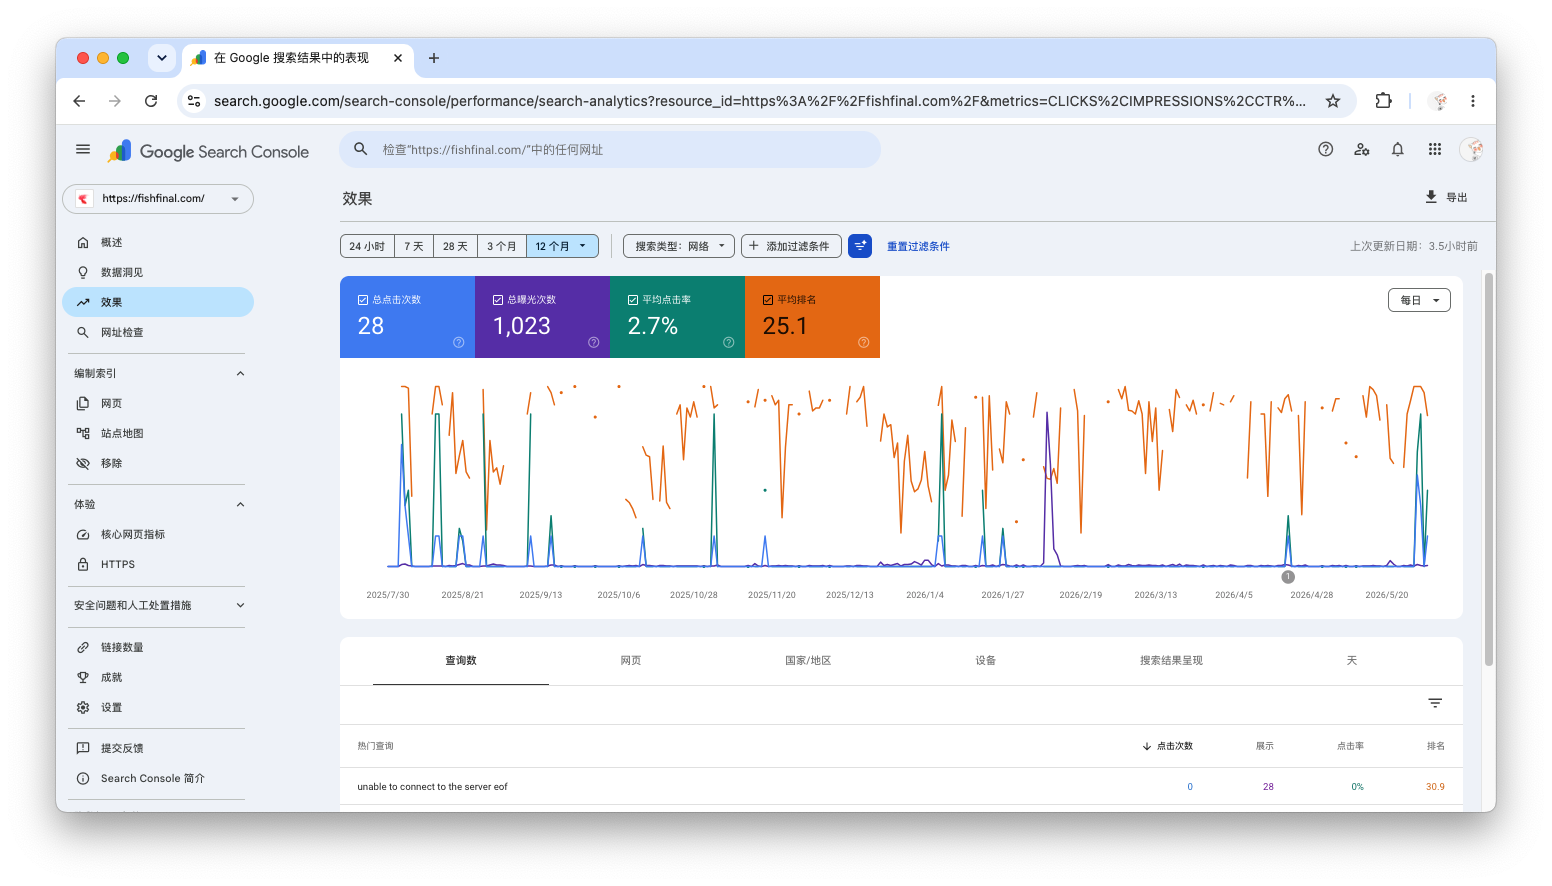
Task: Click the chart annotation marker near 2026/4/28
Action: [1288, 577]
